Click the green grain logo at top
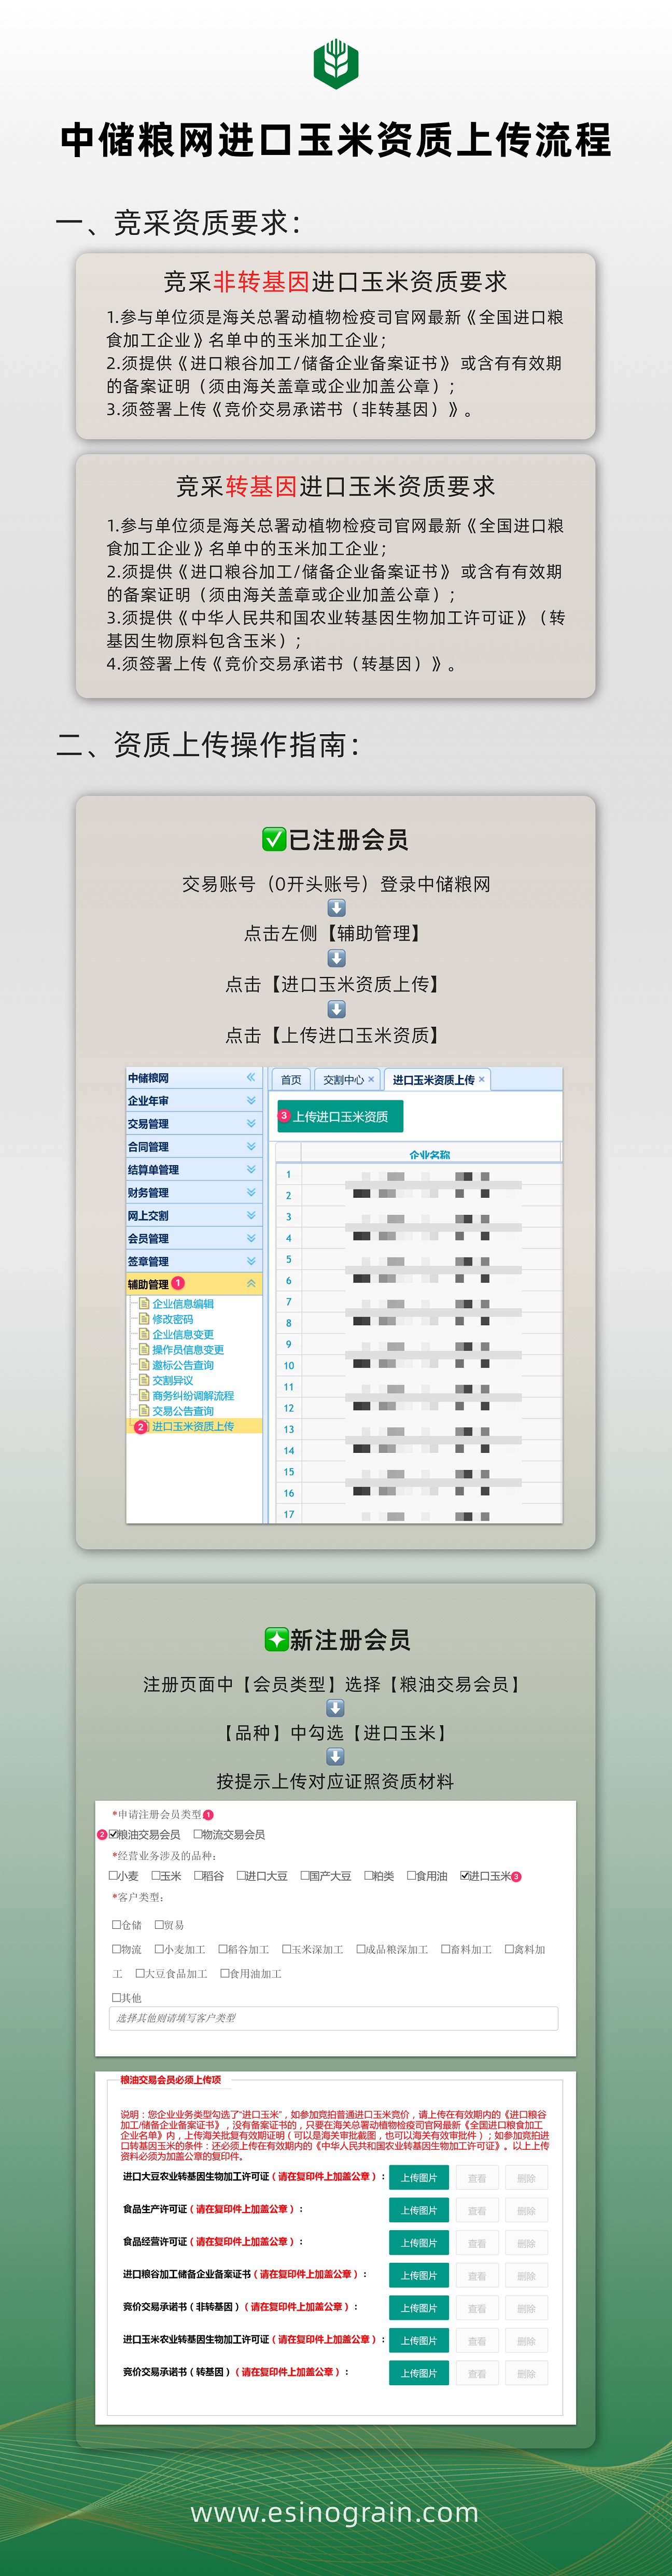 click(x=336, y=64)
